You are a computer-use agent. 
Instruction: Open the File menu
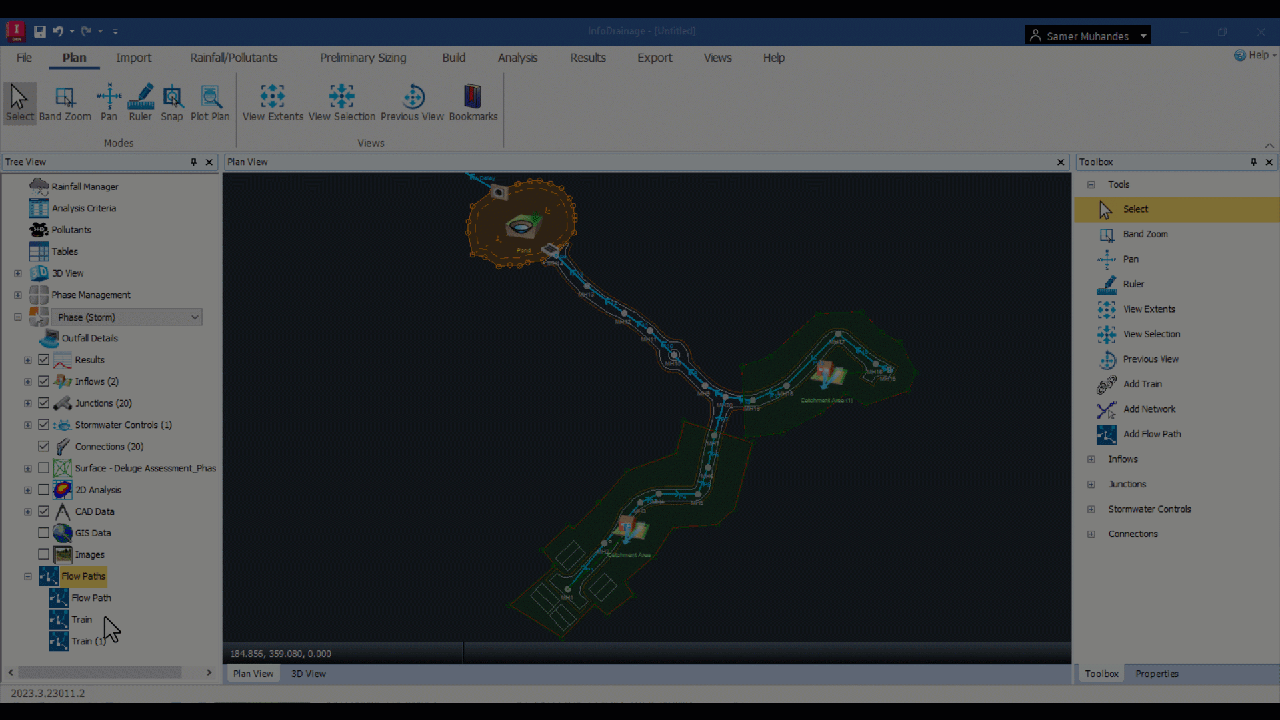(24, 58)
